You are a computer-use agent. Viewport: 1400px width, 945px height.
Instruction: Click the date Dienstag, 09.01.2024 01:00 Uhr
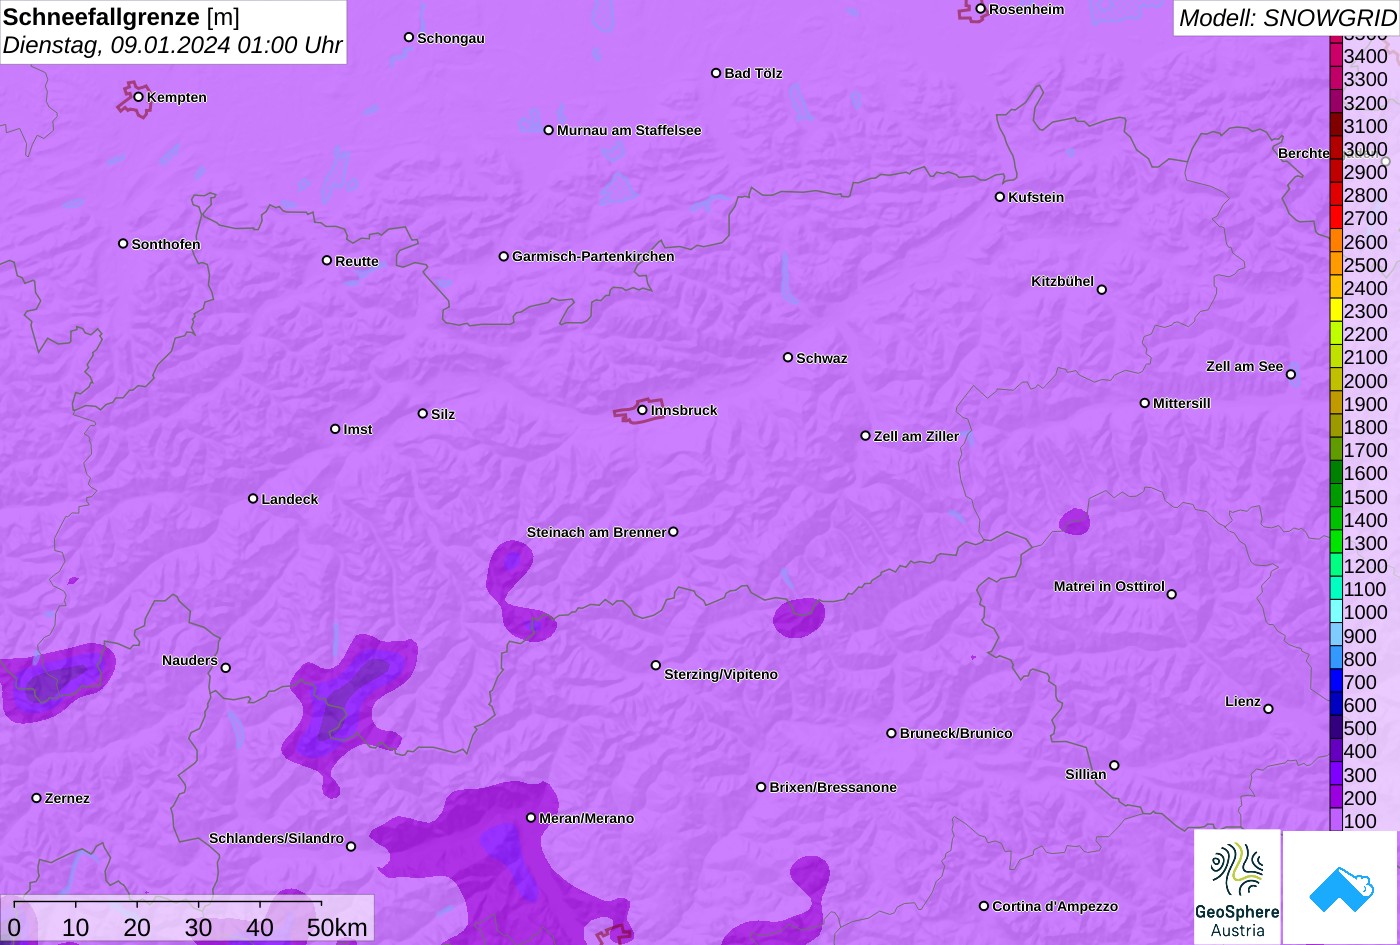pyautogui.click(x=173, y=46)
